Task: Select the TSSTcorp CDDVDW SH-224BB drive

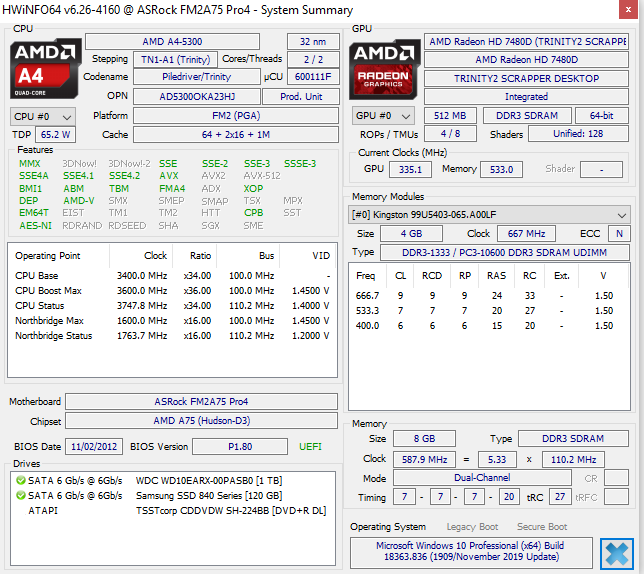Action: [172, 511]
